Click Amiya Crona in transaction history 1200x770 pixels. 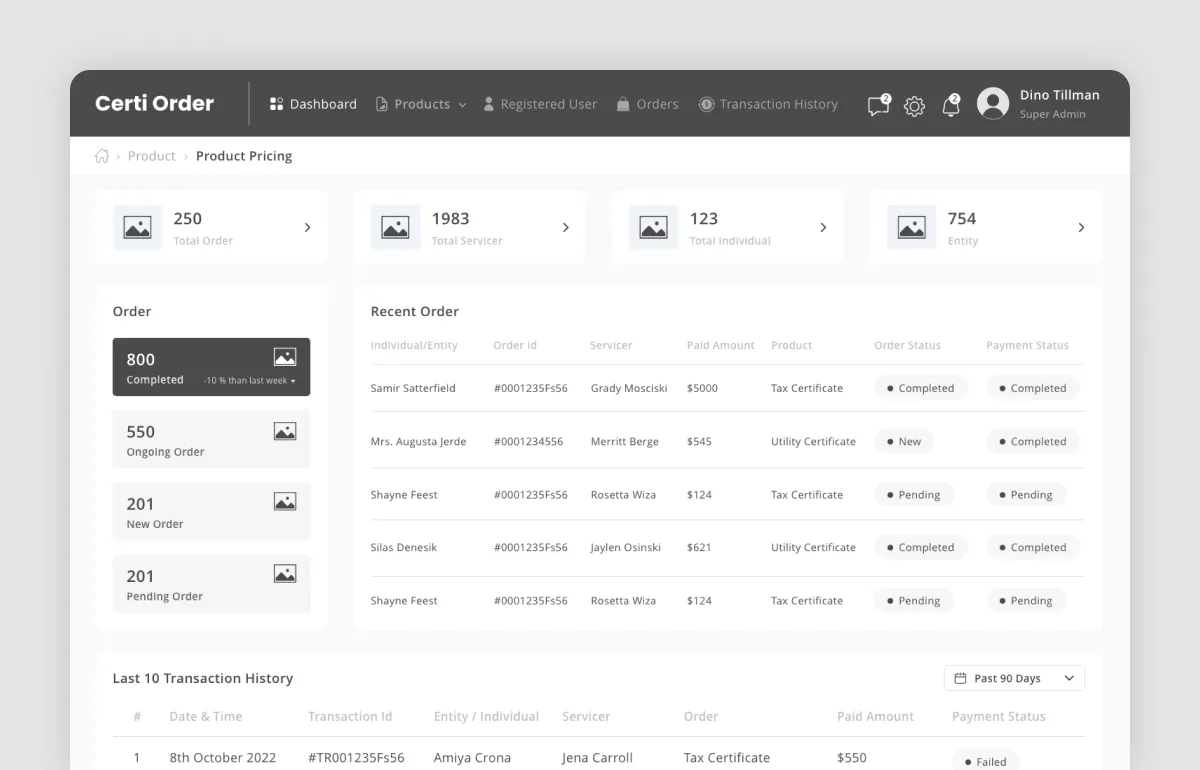click(x=472, y=758)
